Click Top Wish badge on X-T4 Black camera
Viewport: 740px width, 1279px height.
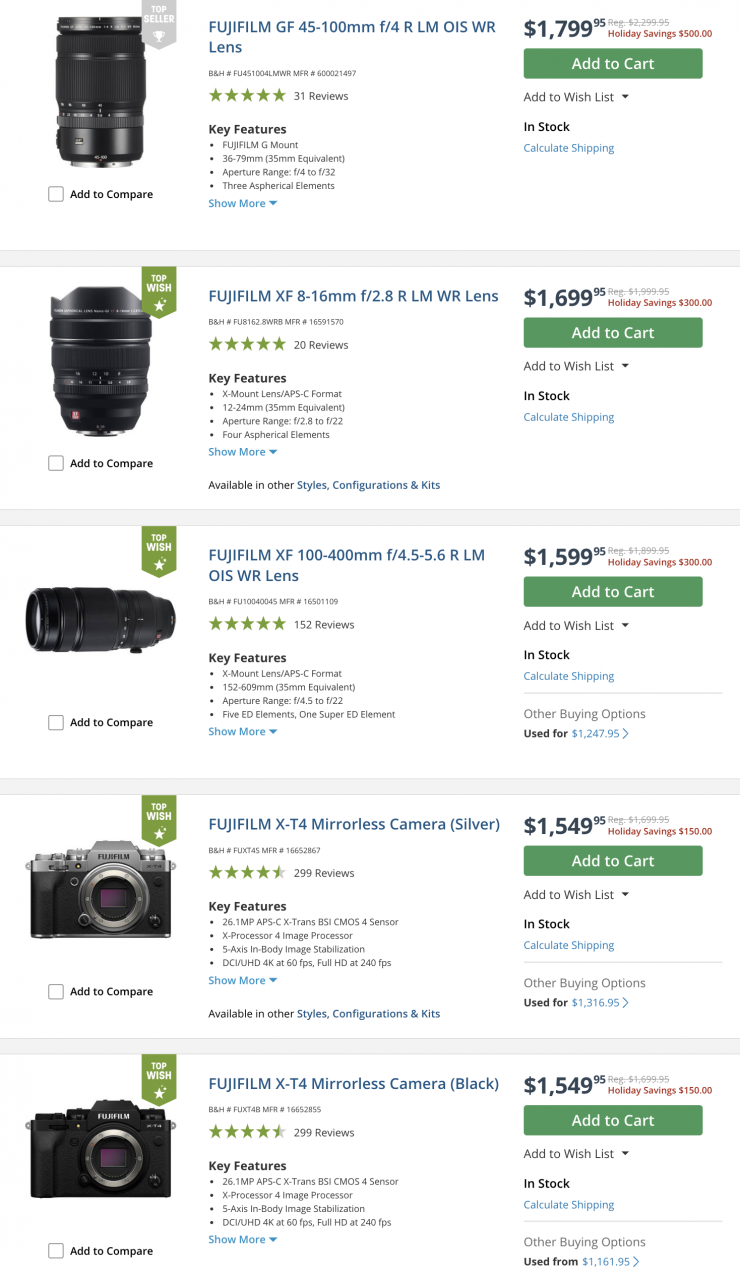(158, 1078)
